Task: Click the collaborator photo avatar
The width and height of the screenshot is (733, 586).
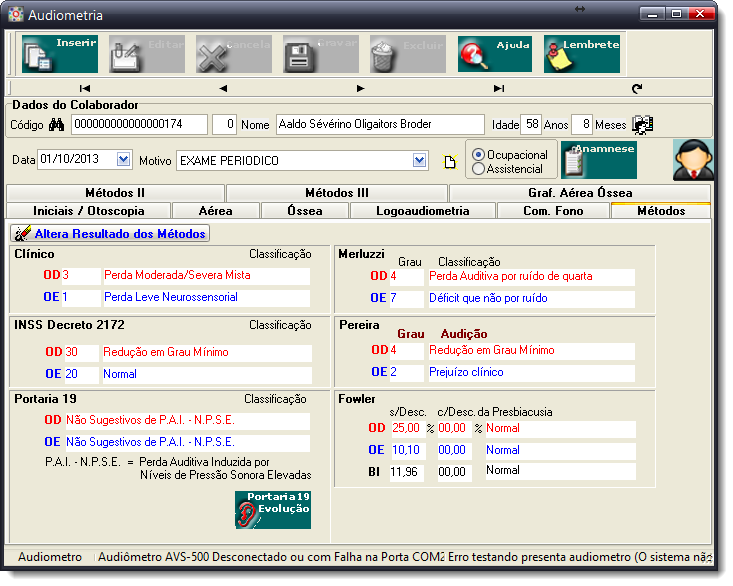Action: click(x=693, y=160)
